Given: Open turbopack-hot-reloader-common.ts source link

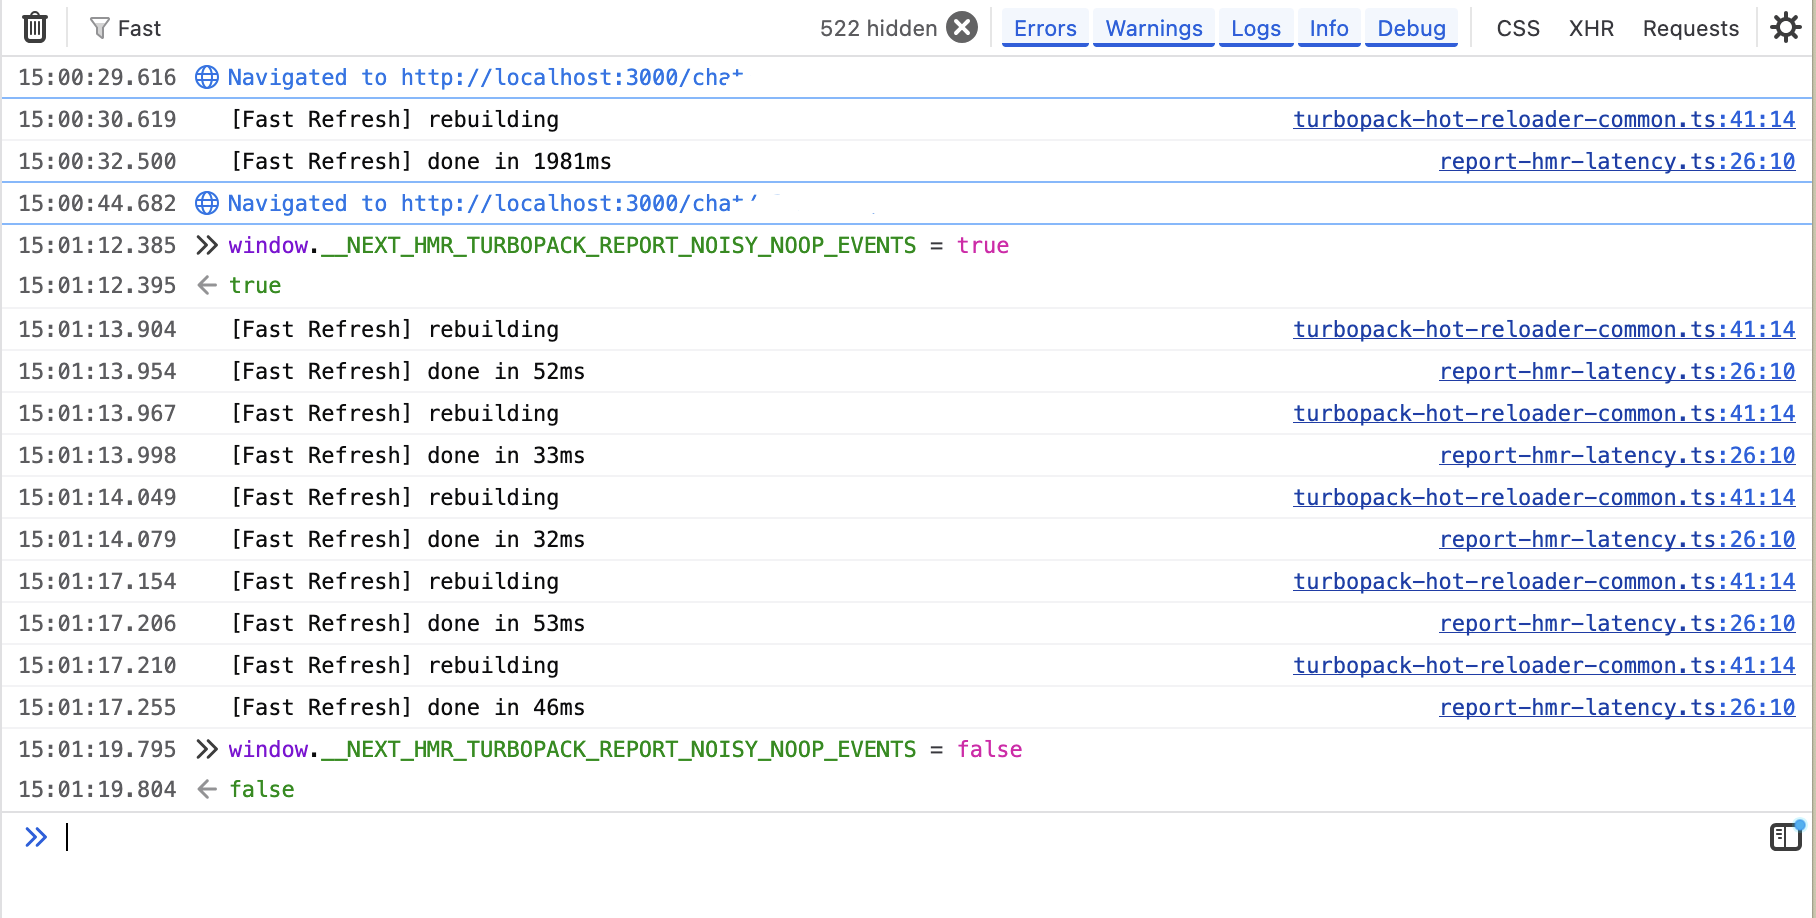Looking at the screenshot, I should 1544,119.
